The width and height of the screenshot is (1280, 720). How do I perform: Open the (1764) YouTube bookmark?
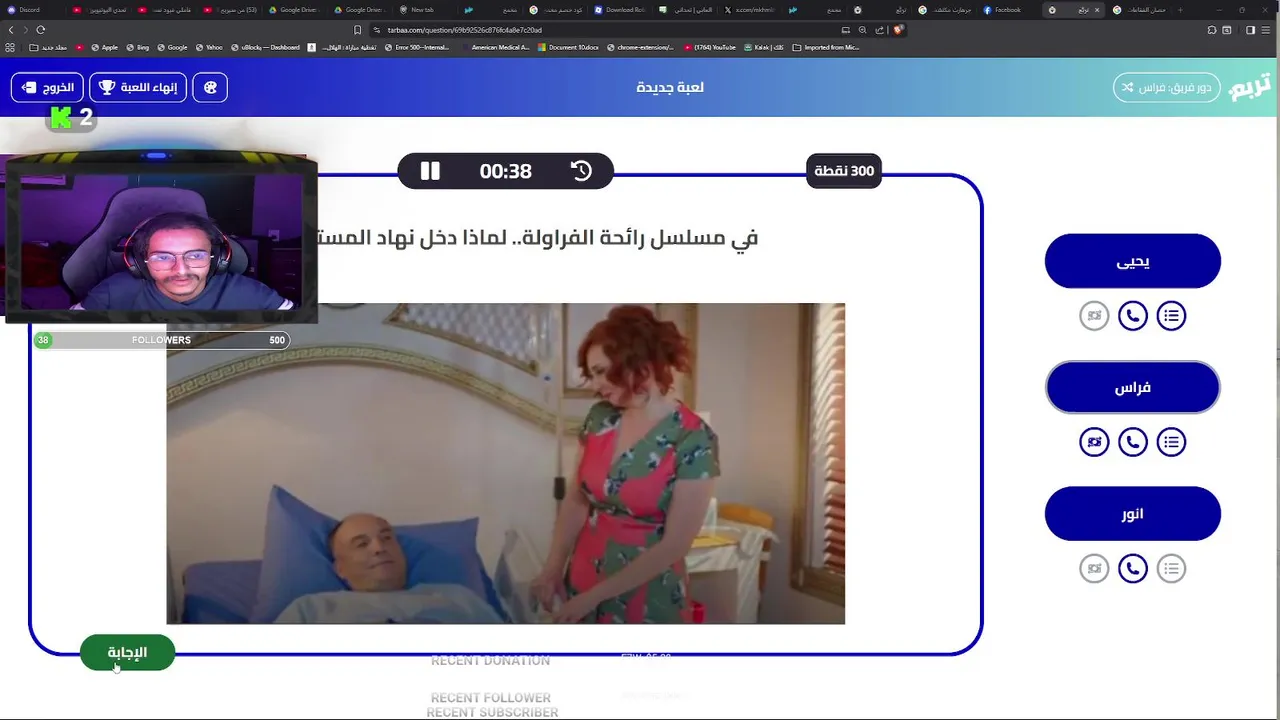point(712,47)
